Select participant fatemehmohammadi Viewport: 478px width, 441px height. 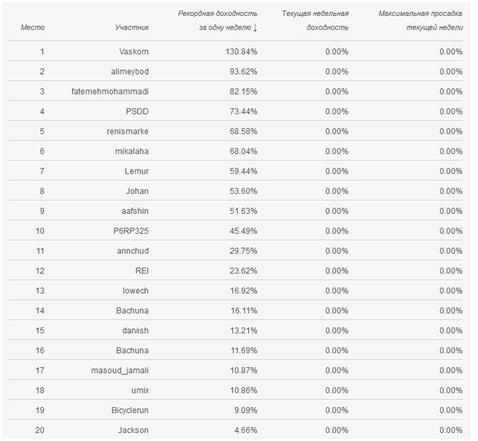pos(110,91)
